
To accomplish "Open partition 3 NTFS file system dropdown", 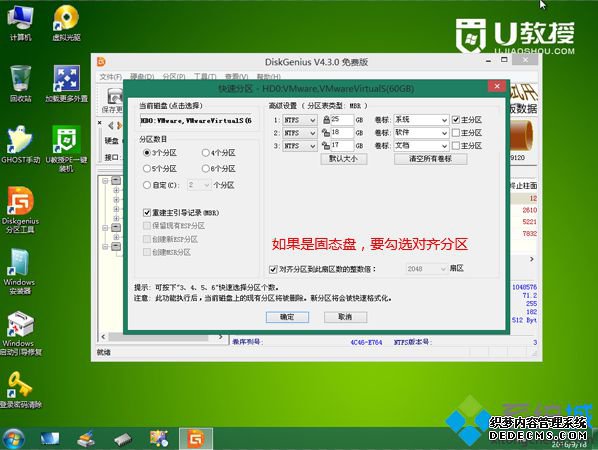I will pyautogui.click(x=300, y=146).
